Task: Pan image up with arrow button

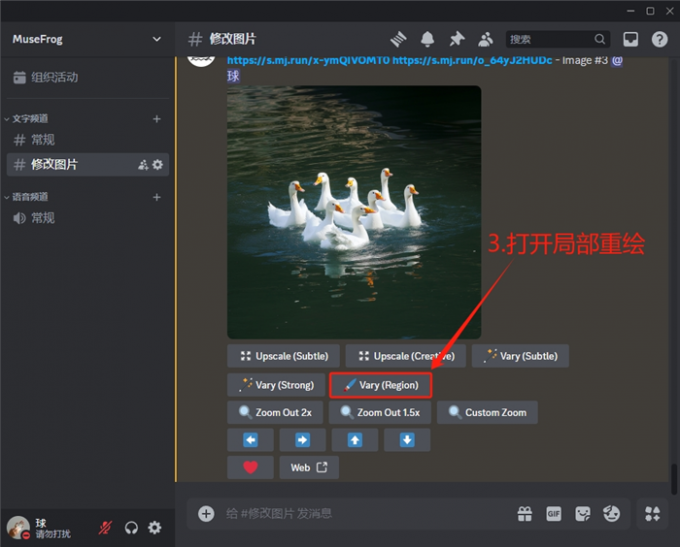Action: [x=355, y=440]
